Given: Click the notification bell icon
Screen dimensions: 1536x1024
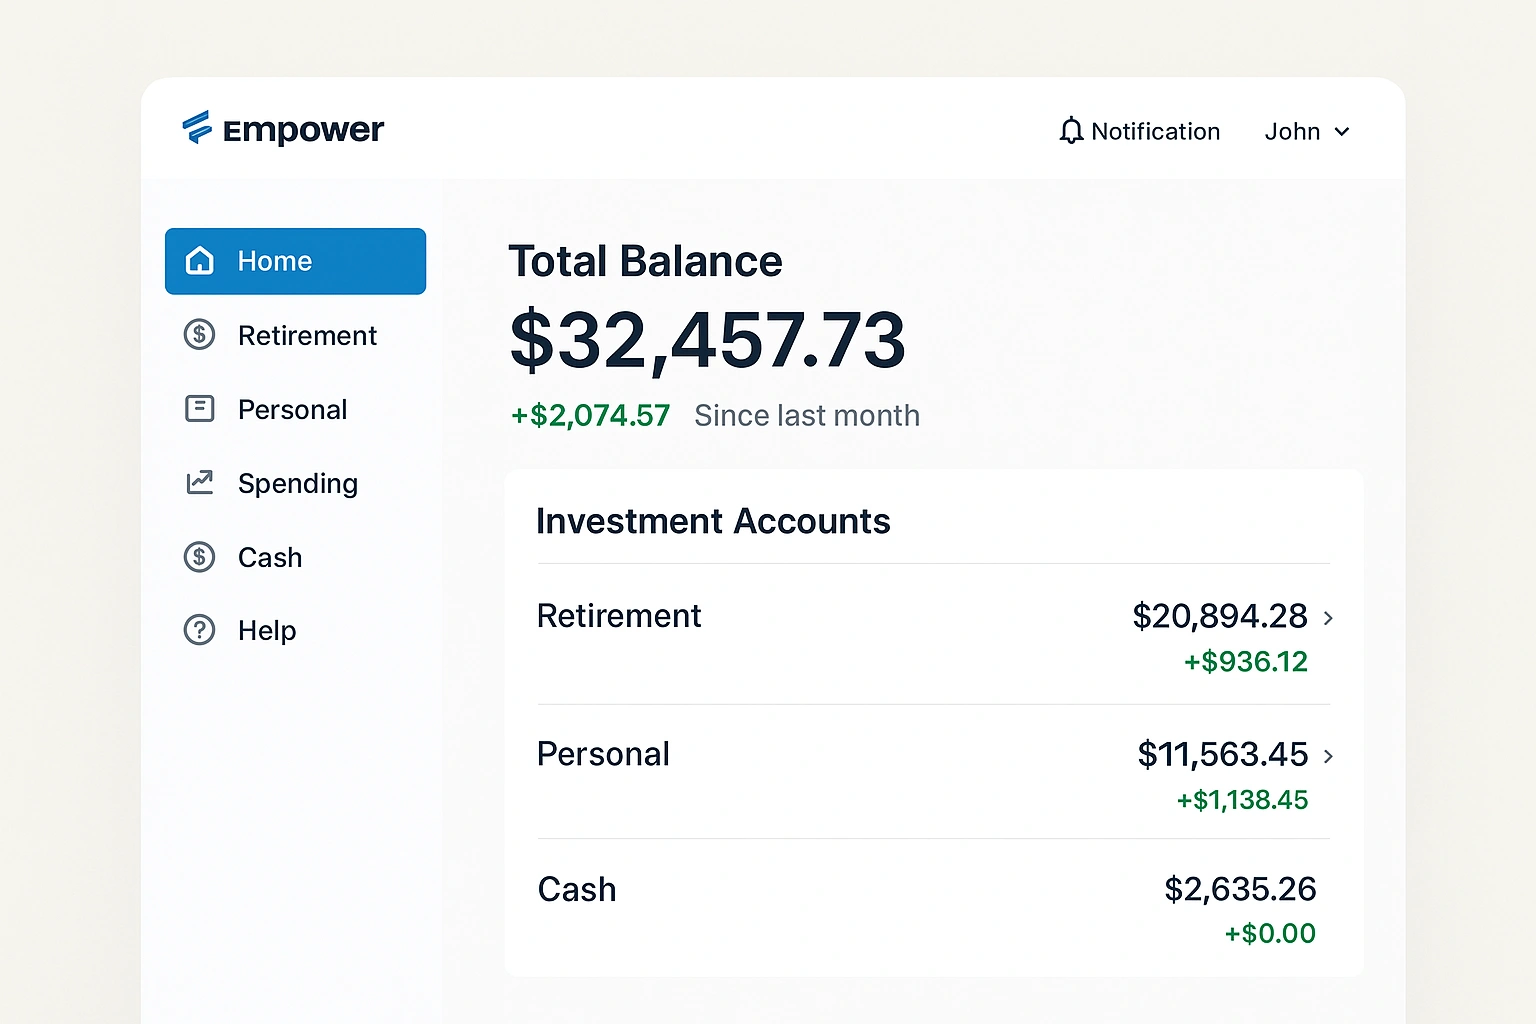Looking at the screenshot, I should pyautogui.click(x=1071, y=130).
